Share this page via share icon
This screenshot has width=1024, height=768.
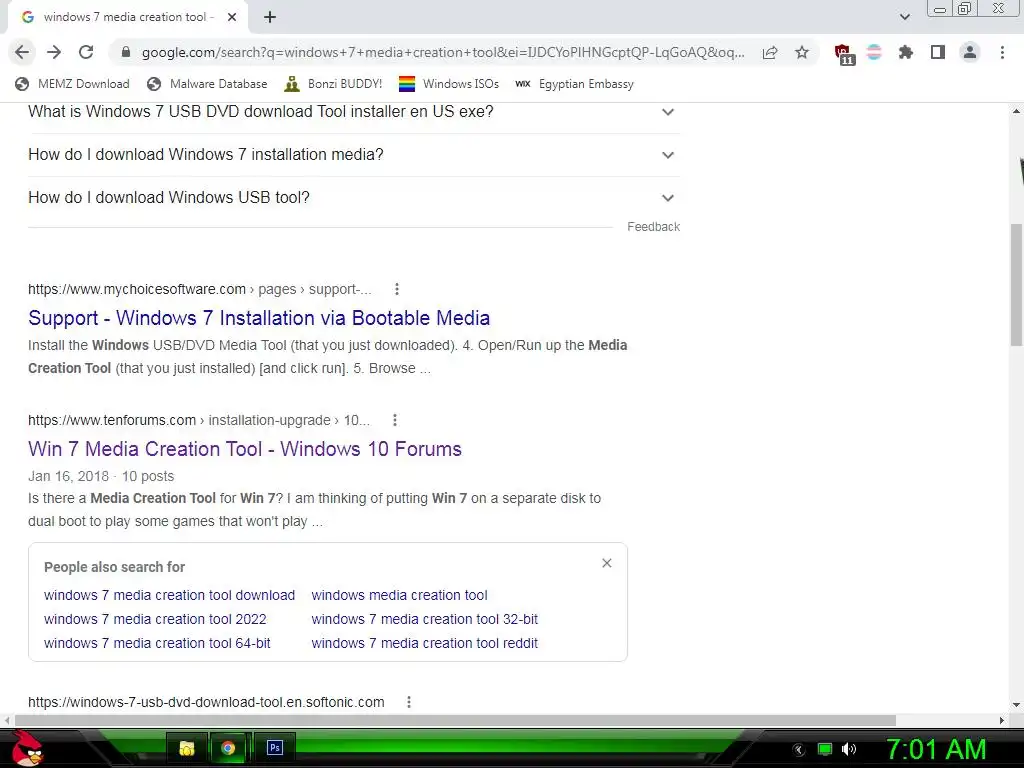(770, 52)
